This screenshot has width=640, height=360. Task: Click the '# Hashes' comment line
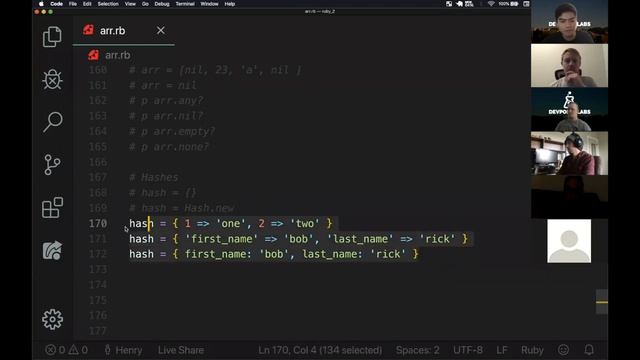(x=154, y=178)
